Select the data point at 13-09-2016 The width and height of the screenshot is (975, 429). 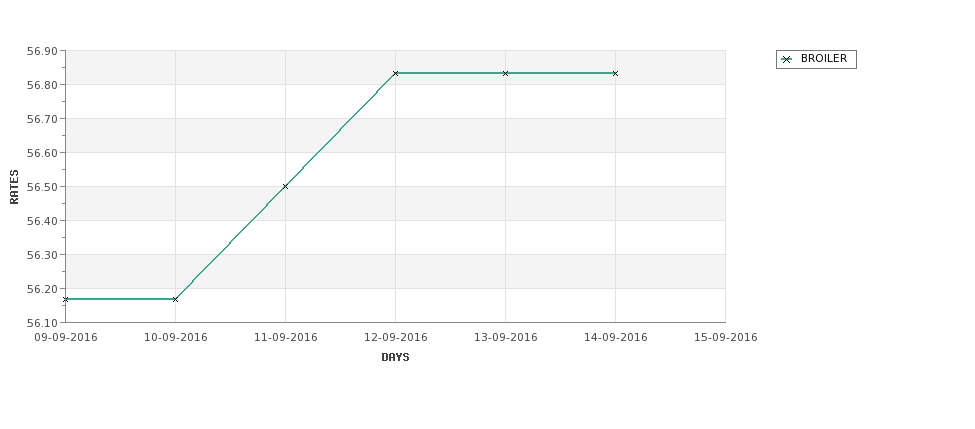[506, 73]
